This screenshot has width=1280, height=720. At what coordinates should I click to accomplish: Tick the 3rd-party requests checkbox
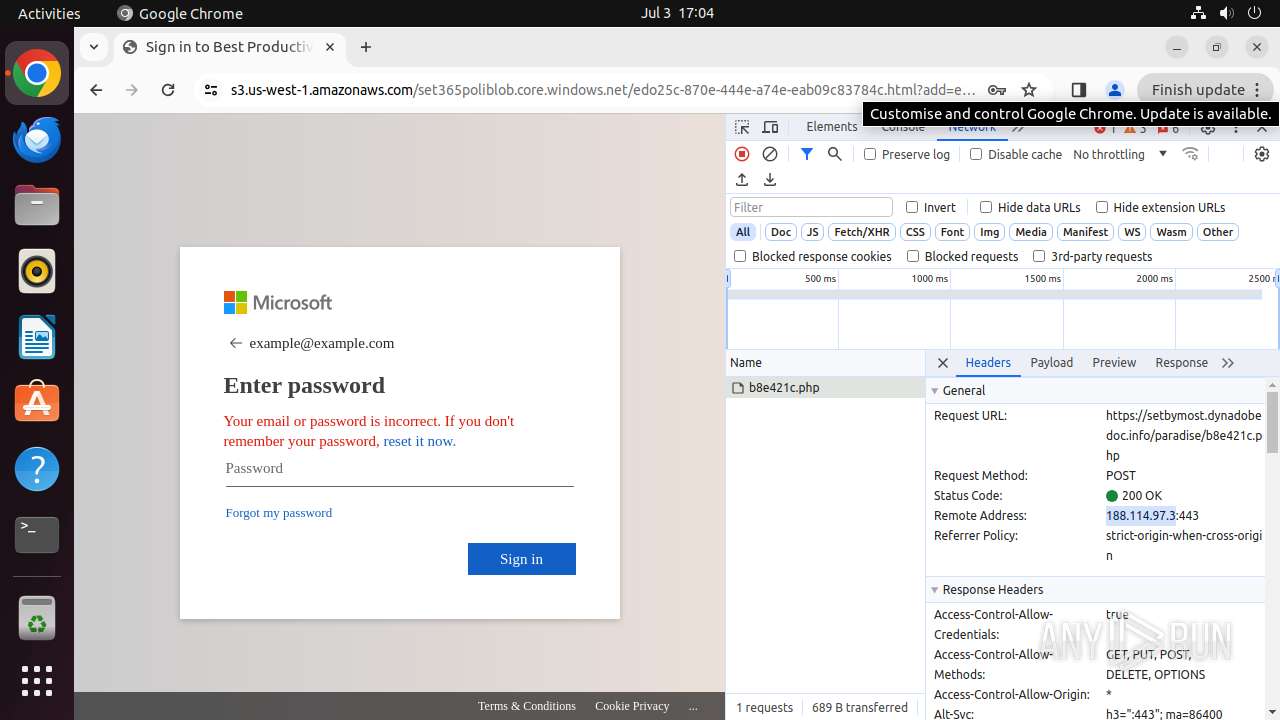point(1039,256)
